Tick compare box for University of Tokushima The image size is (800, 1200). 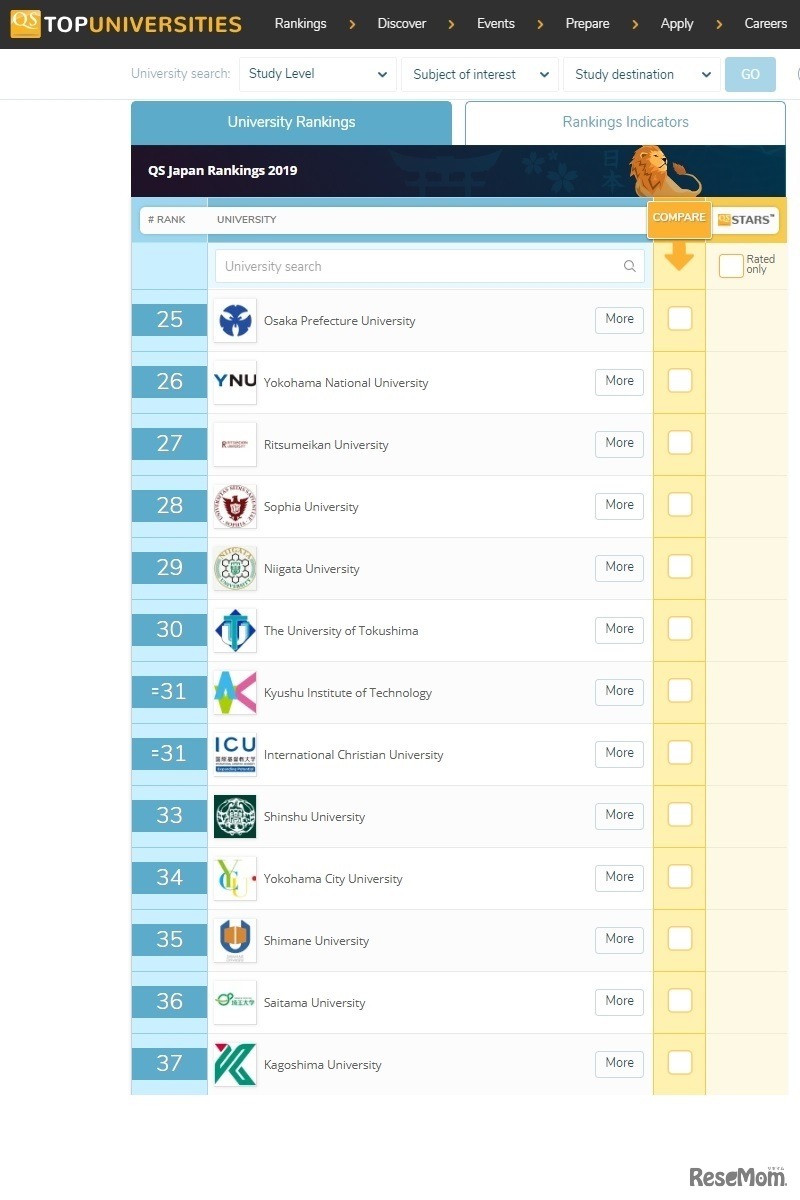click(680, 629)
